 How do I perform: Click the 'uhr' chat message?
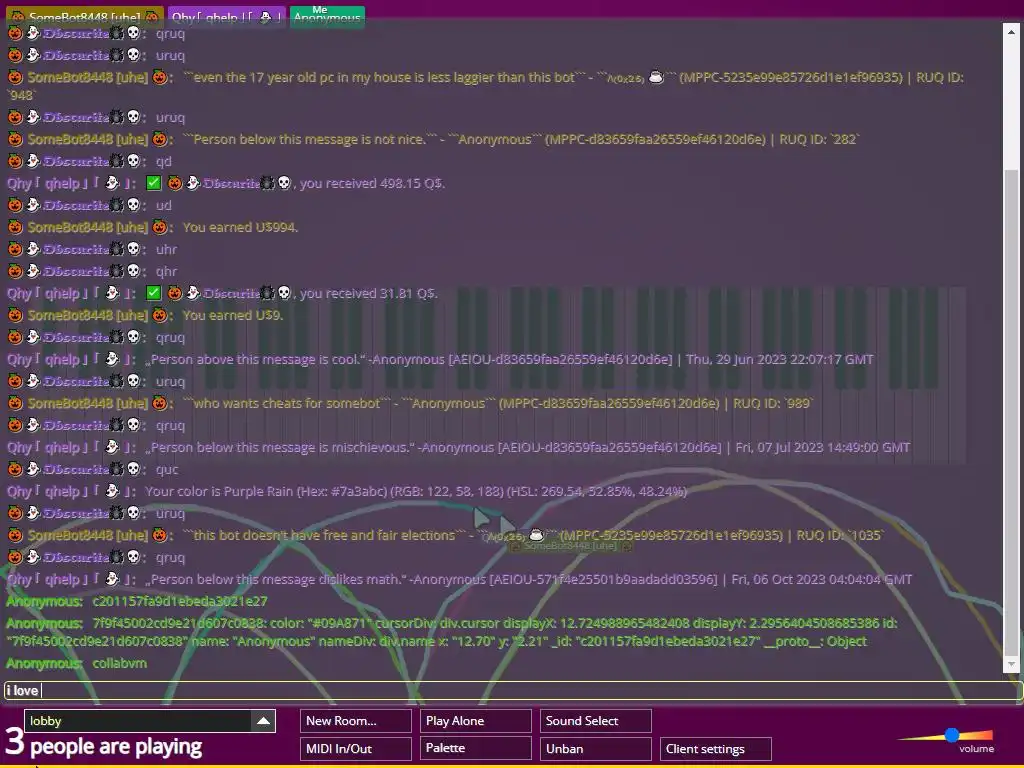[167, 249]
